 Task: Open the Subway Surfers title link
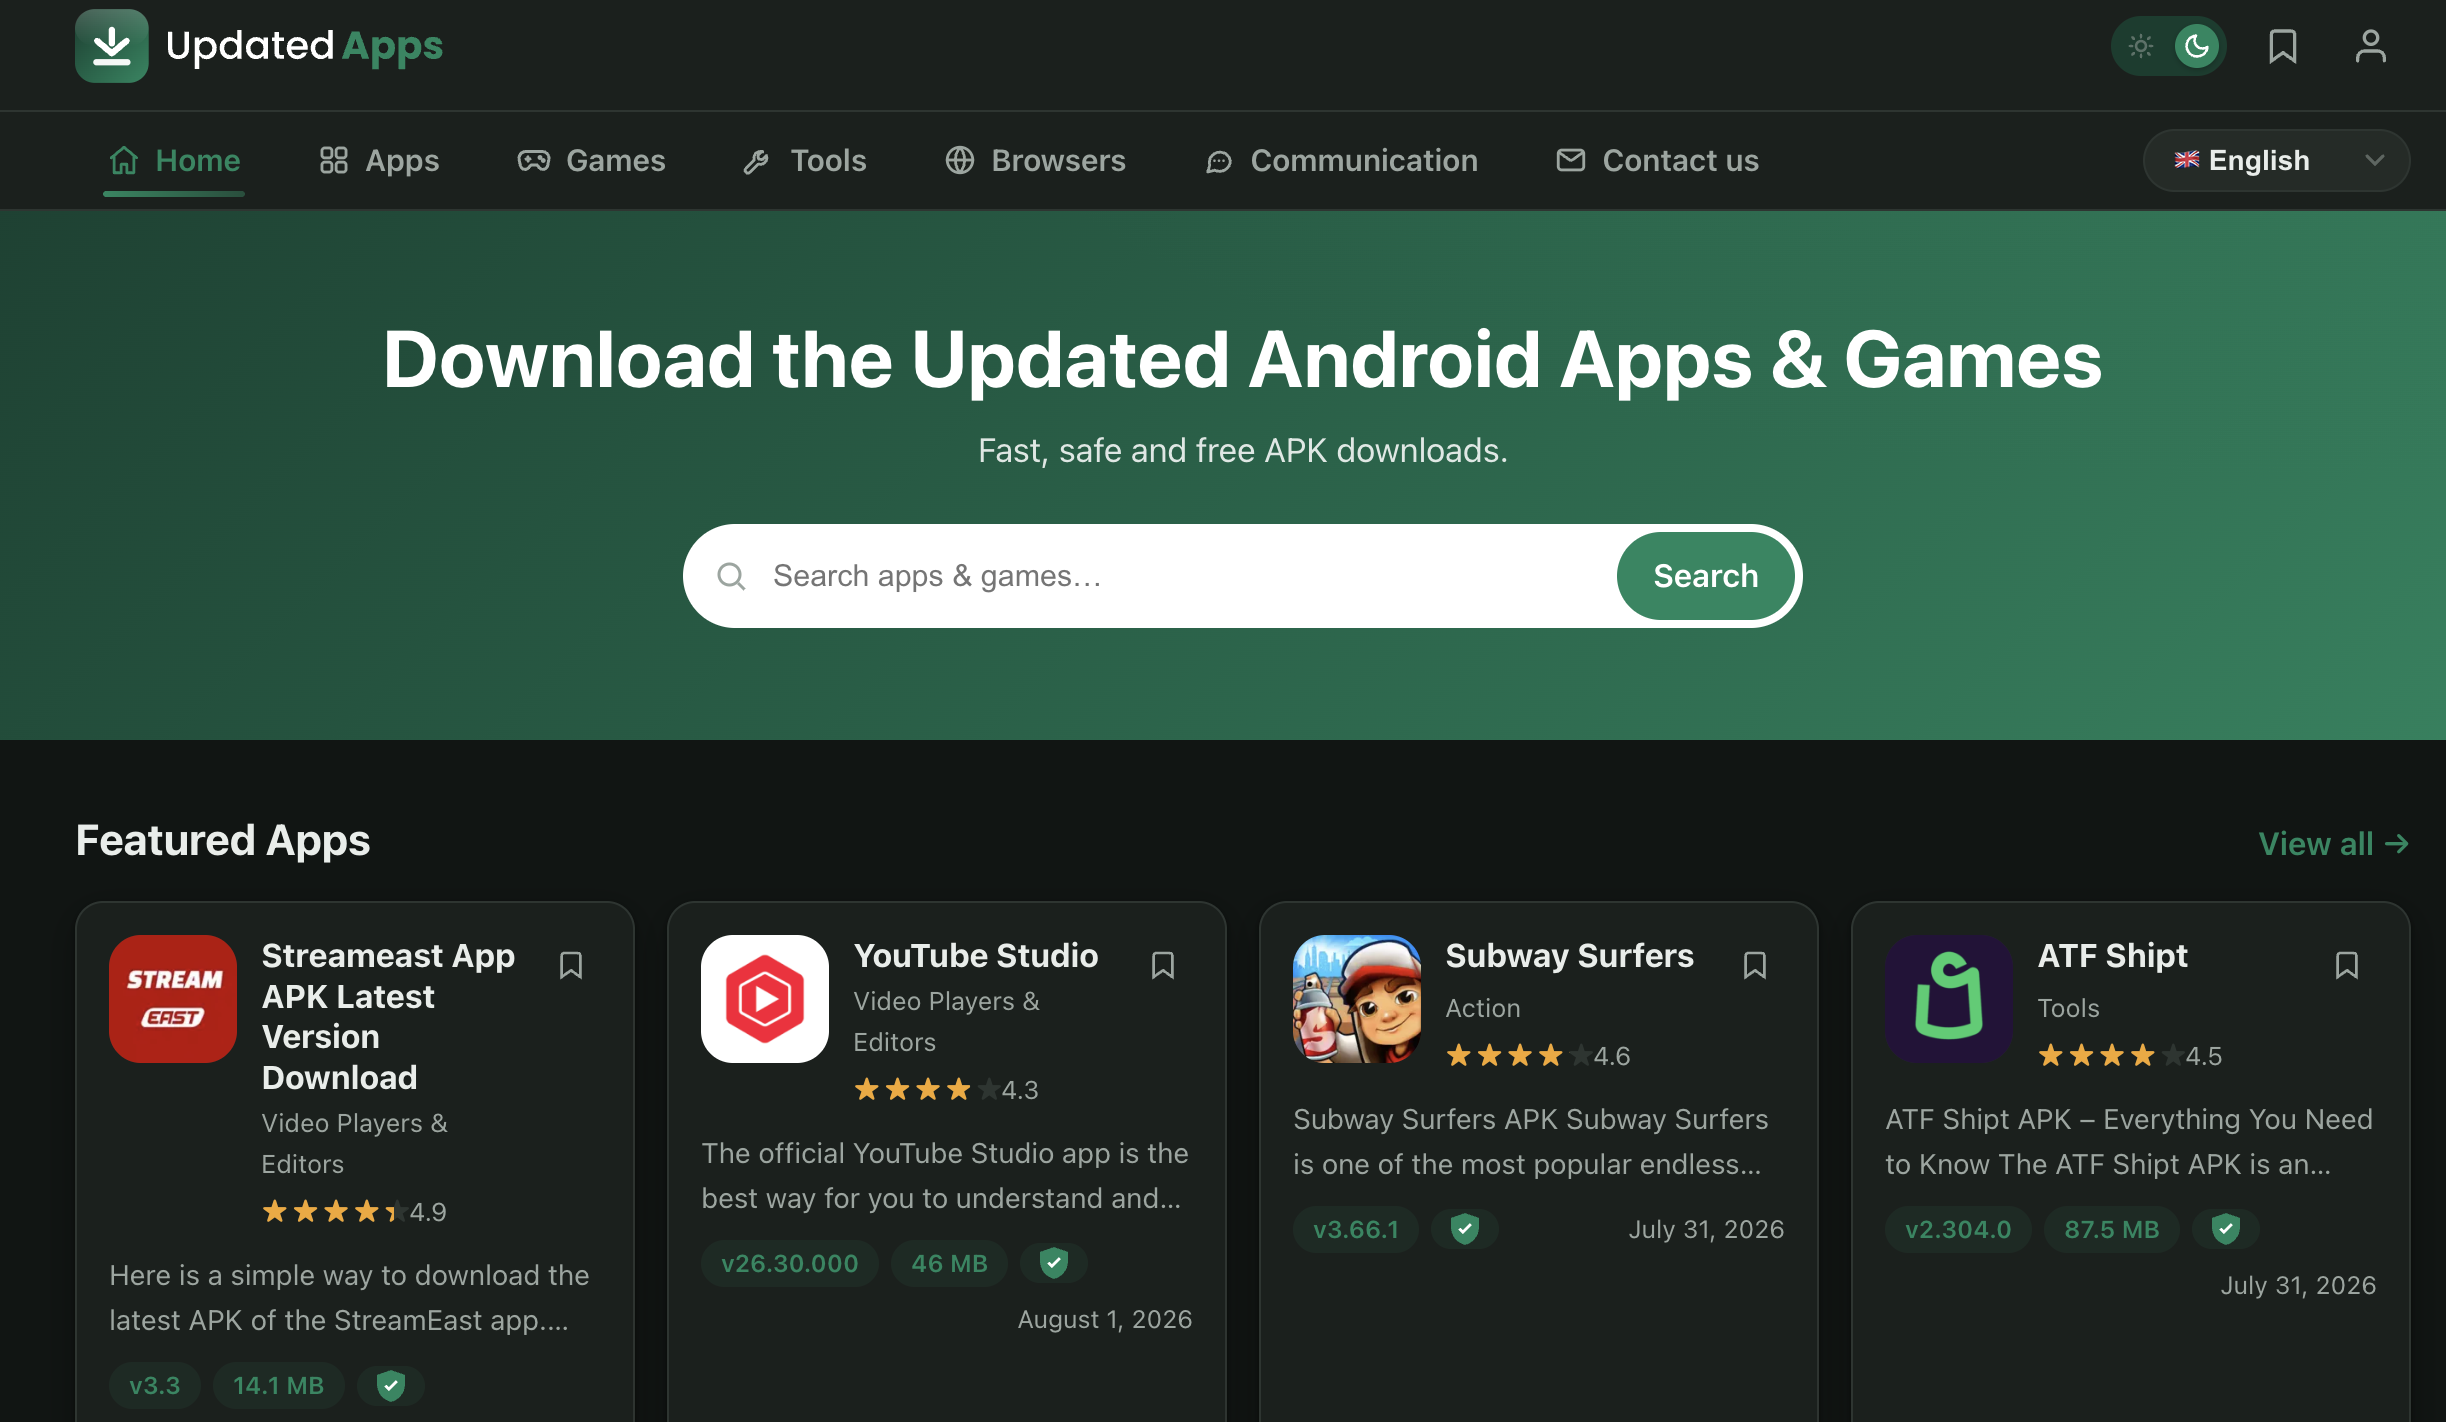pyautogui.click(x=1570, y=956)
